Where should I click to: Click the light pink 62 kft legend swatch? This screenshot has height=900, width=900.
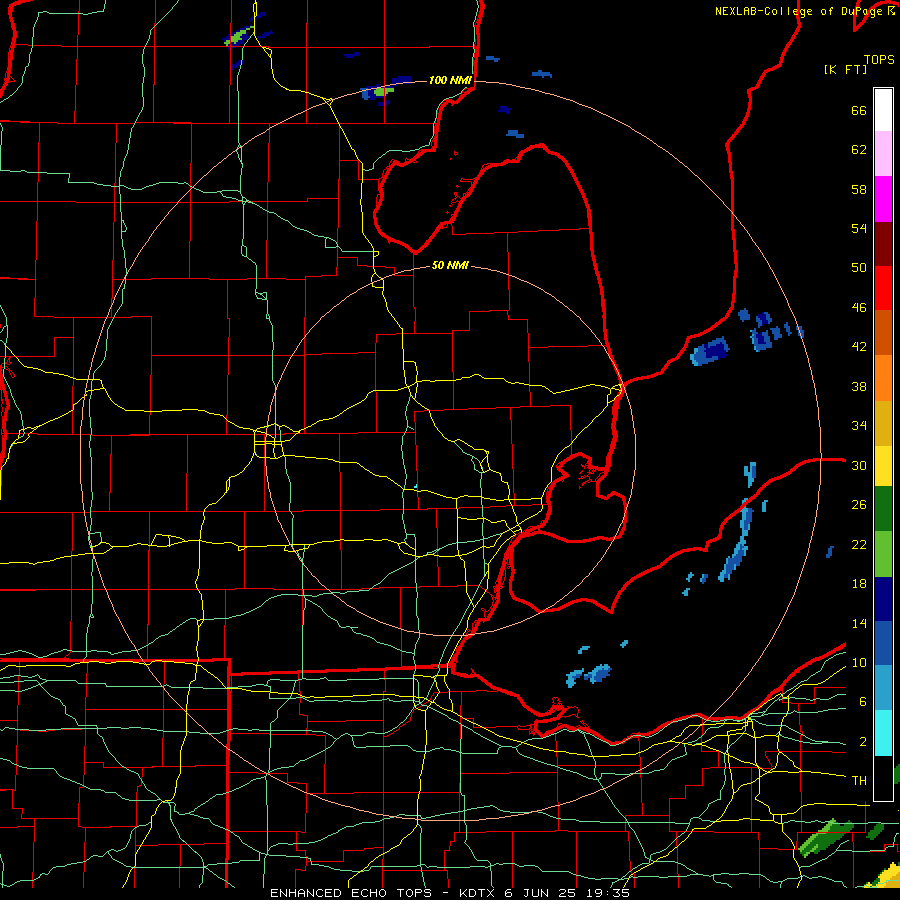click(x=883, y=153)
